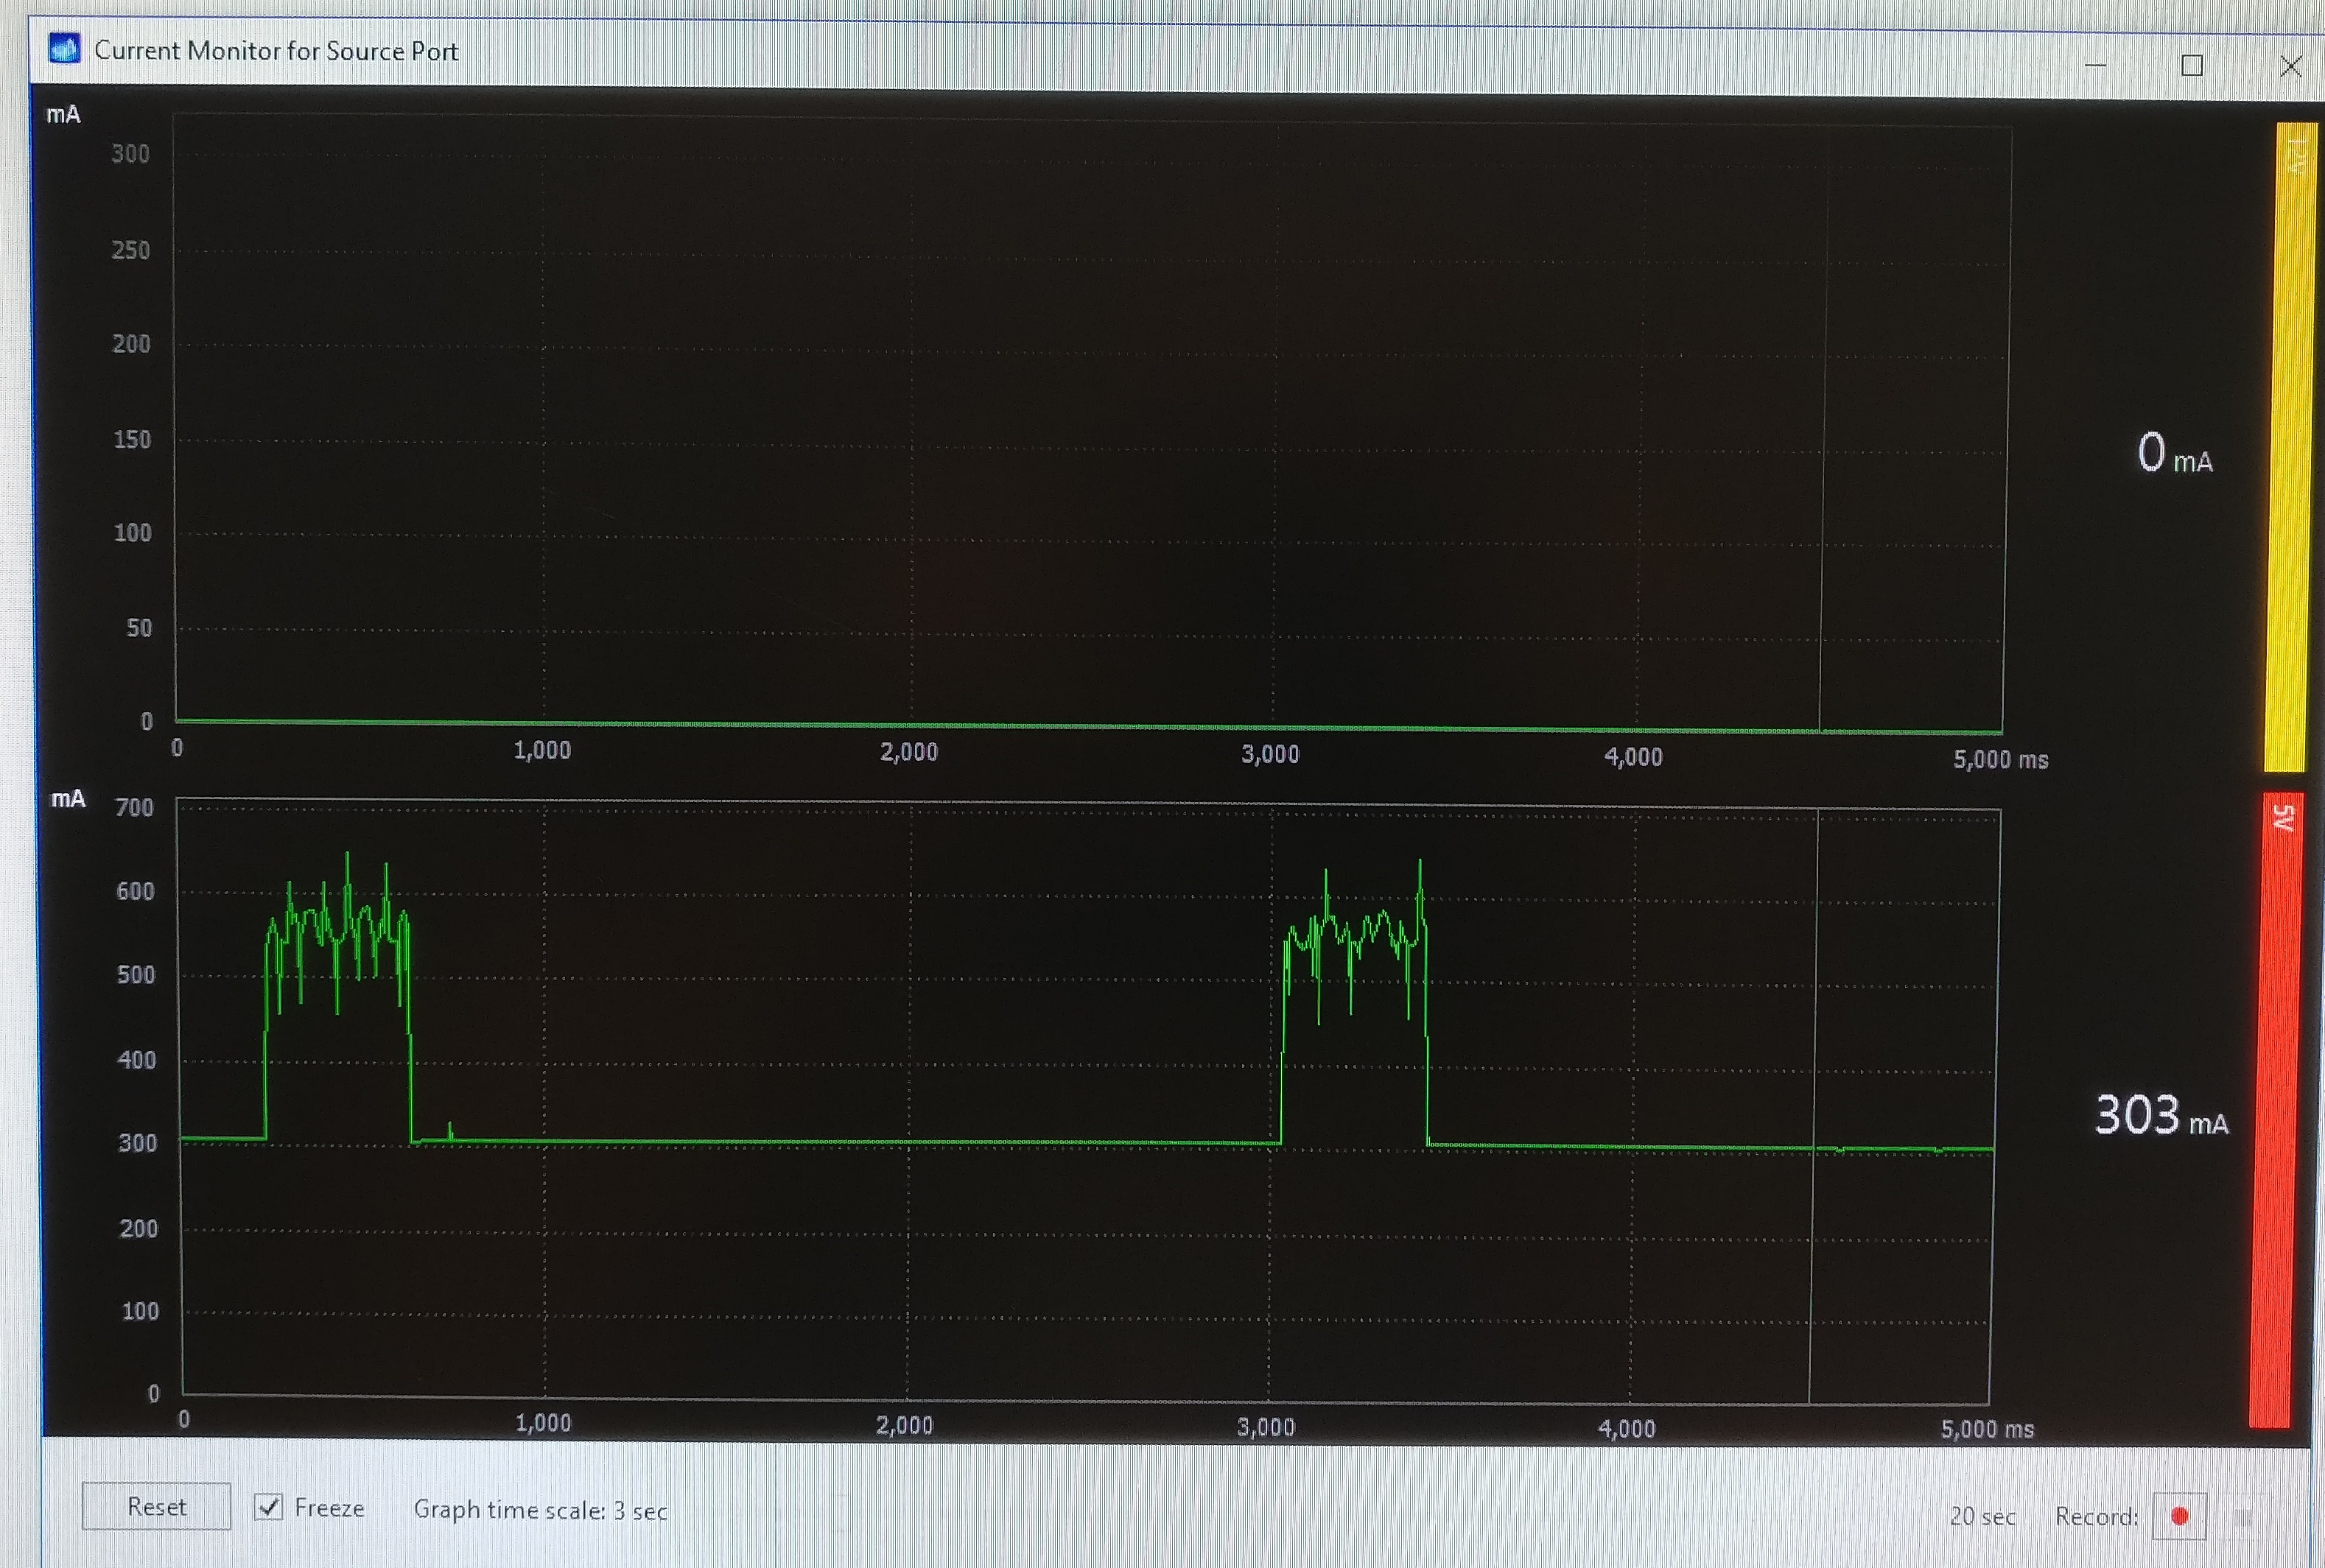The width and height of the screenshot is (2325, 1568).
Task: Uncheck the Freeze checkbox
Action: click(x=268, y=1507)
